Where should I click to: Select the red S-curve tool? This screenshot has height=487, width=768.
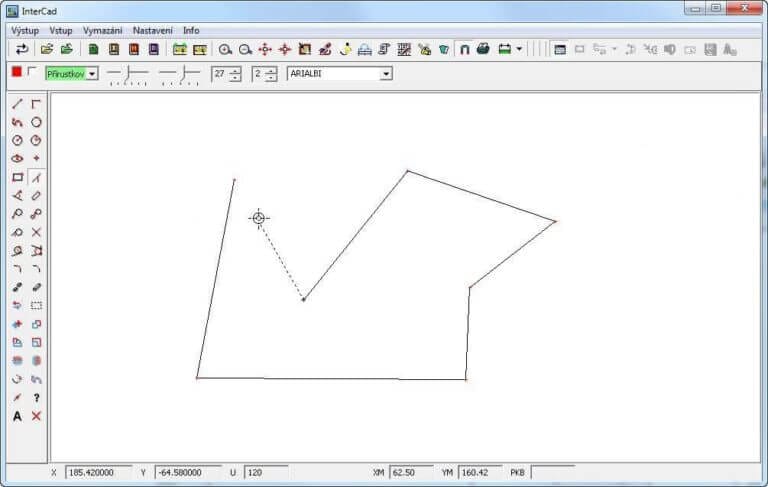tap(17, 122)
